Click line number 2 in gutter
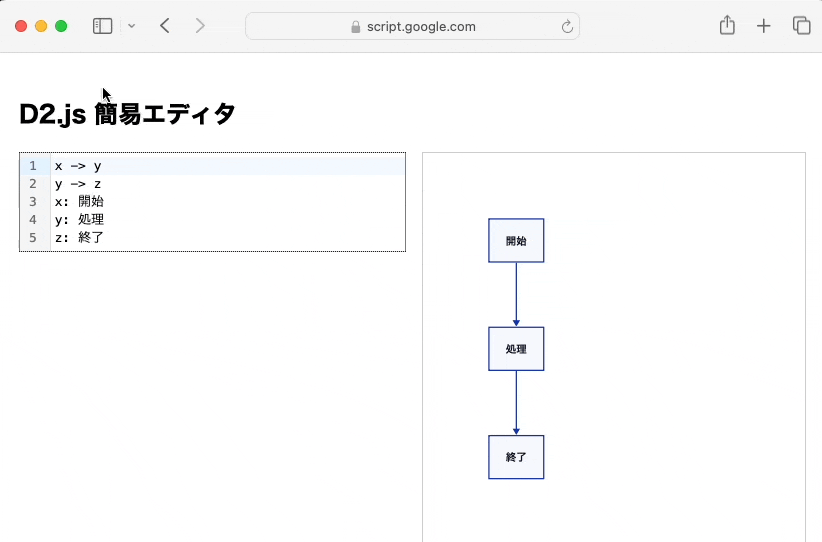Image resolution: width=822 pixels, height=542 pixels. coord(33,184)
